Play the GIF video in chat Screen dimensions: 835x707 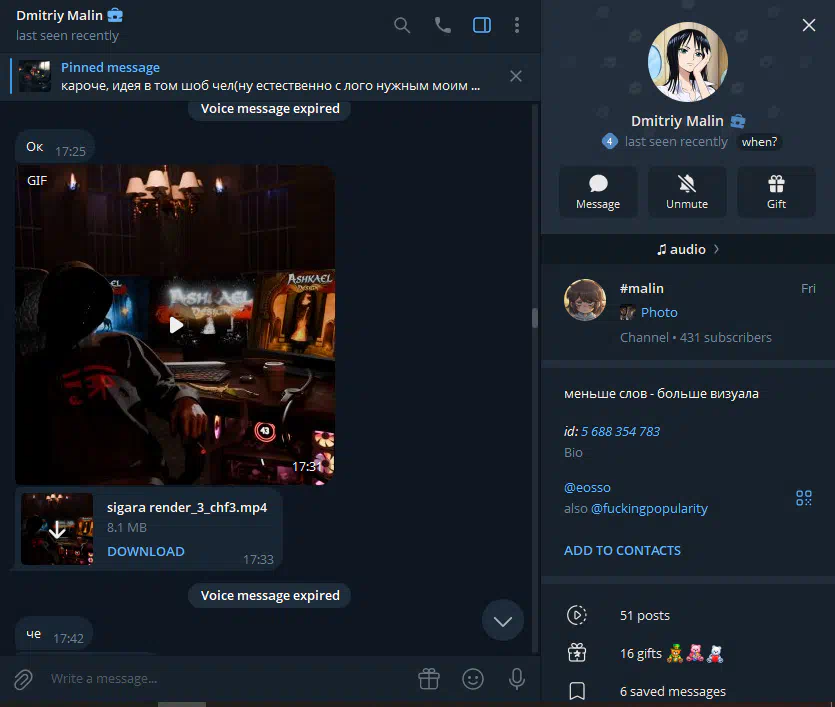176,325
